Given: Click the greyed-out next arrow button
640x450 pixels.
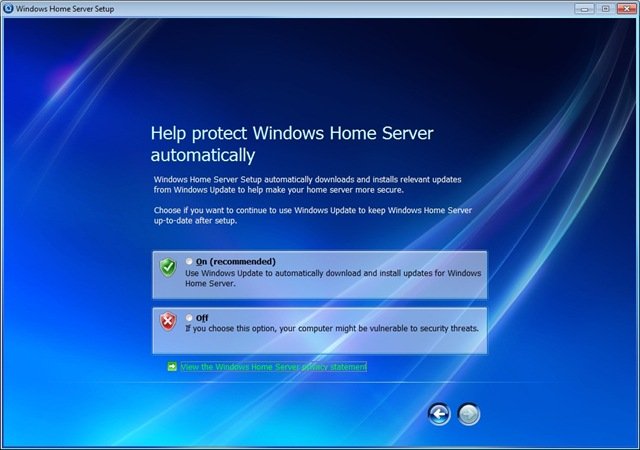Looking at the screenshot, I should click(x=469, y=414).
